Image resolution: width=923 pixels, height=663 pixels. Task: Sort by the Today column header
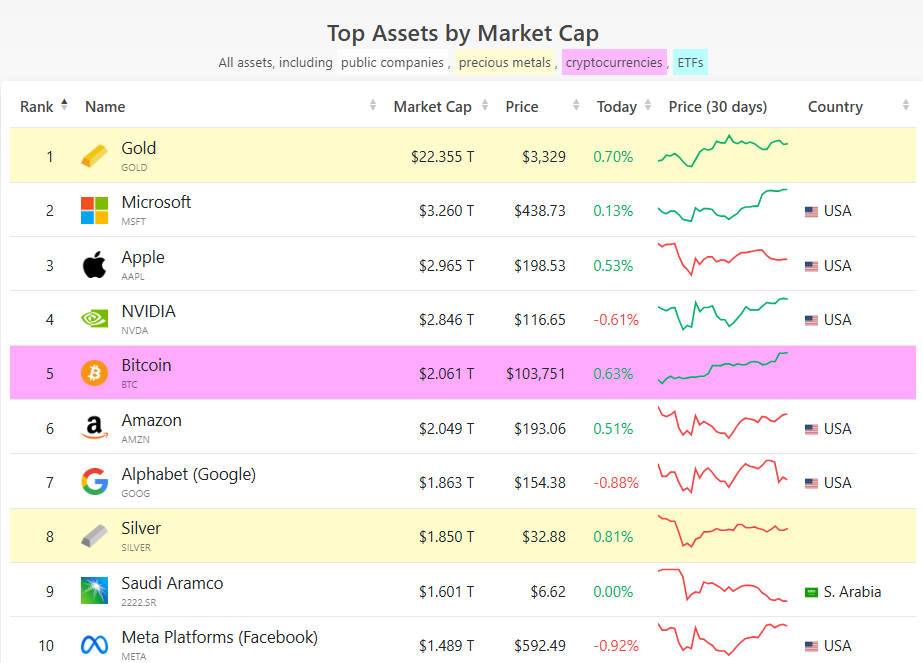tap(616, 107)
